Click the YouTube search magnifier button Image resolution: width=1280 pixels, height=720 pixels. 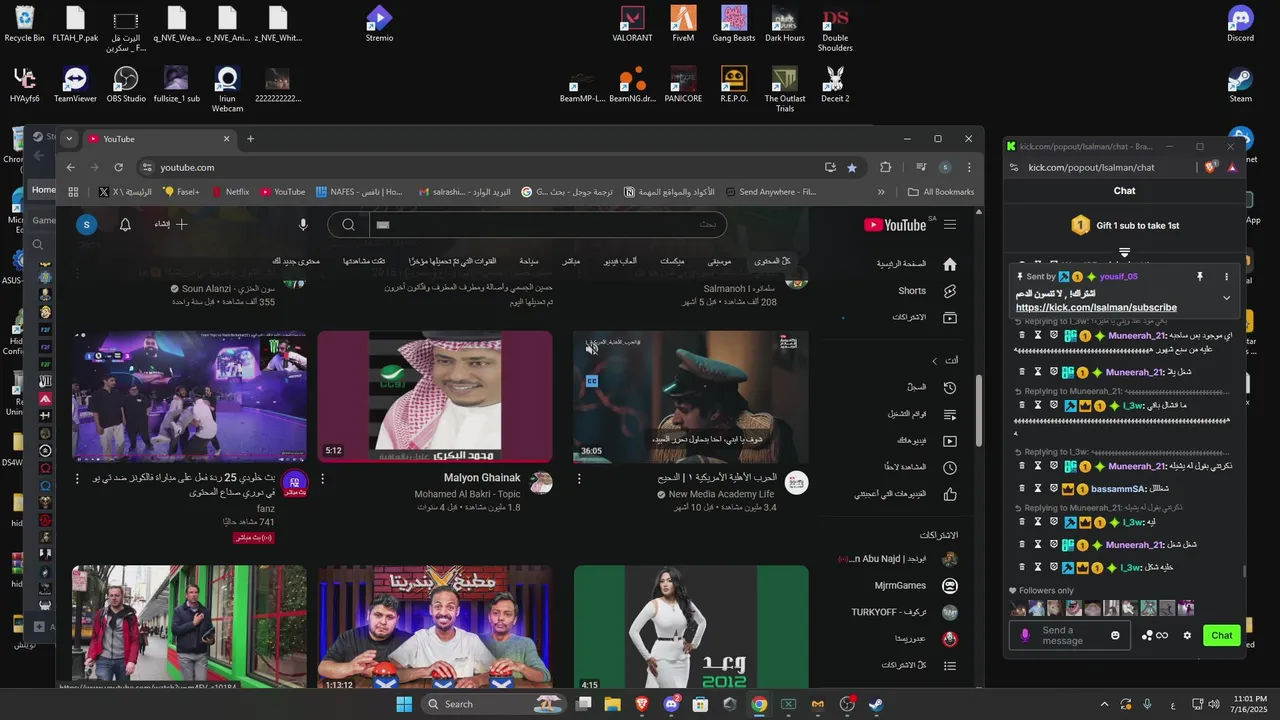tap(348, 225)
